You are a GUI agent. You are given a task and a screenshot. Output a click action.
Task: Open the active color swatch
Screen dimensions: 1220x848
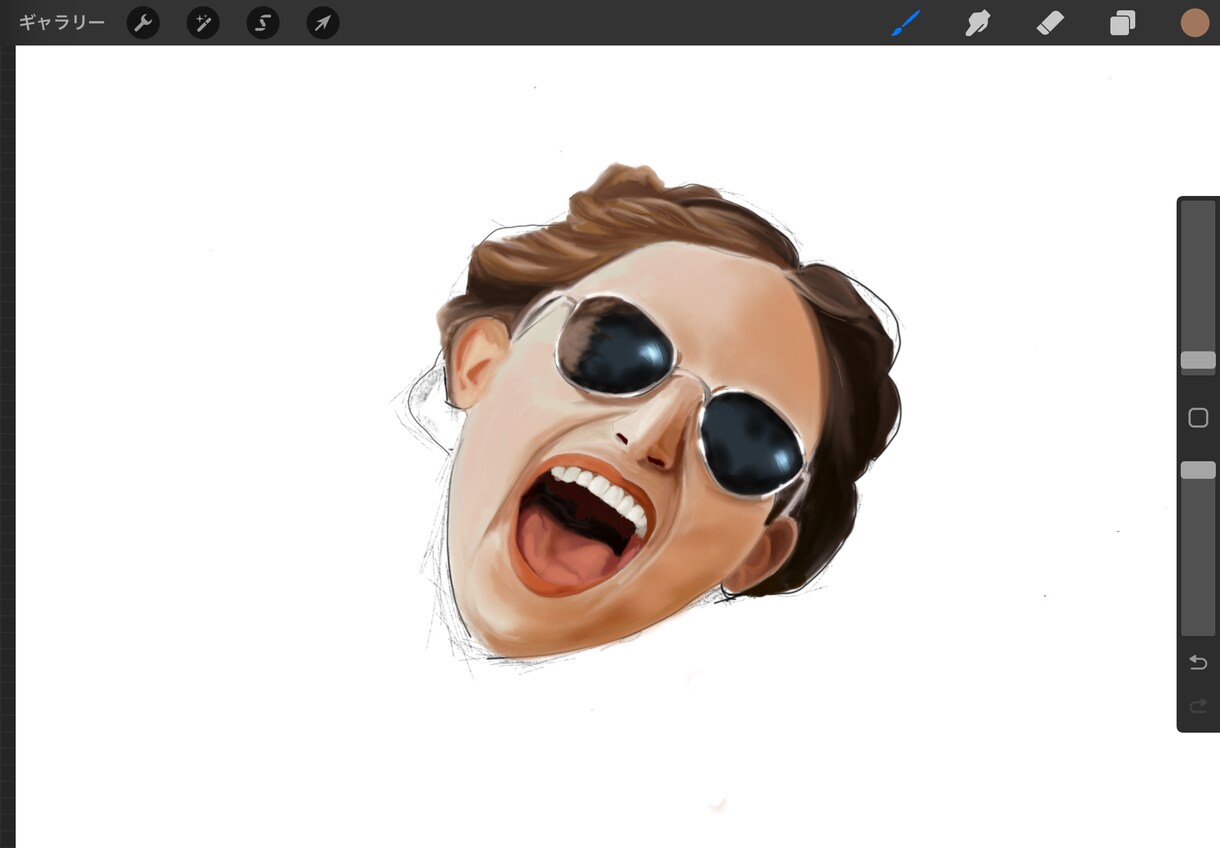coord(1195,23)
